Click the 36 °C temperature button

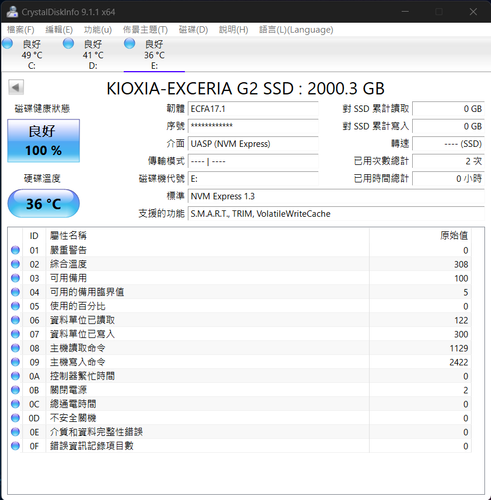[44, 203]
